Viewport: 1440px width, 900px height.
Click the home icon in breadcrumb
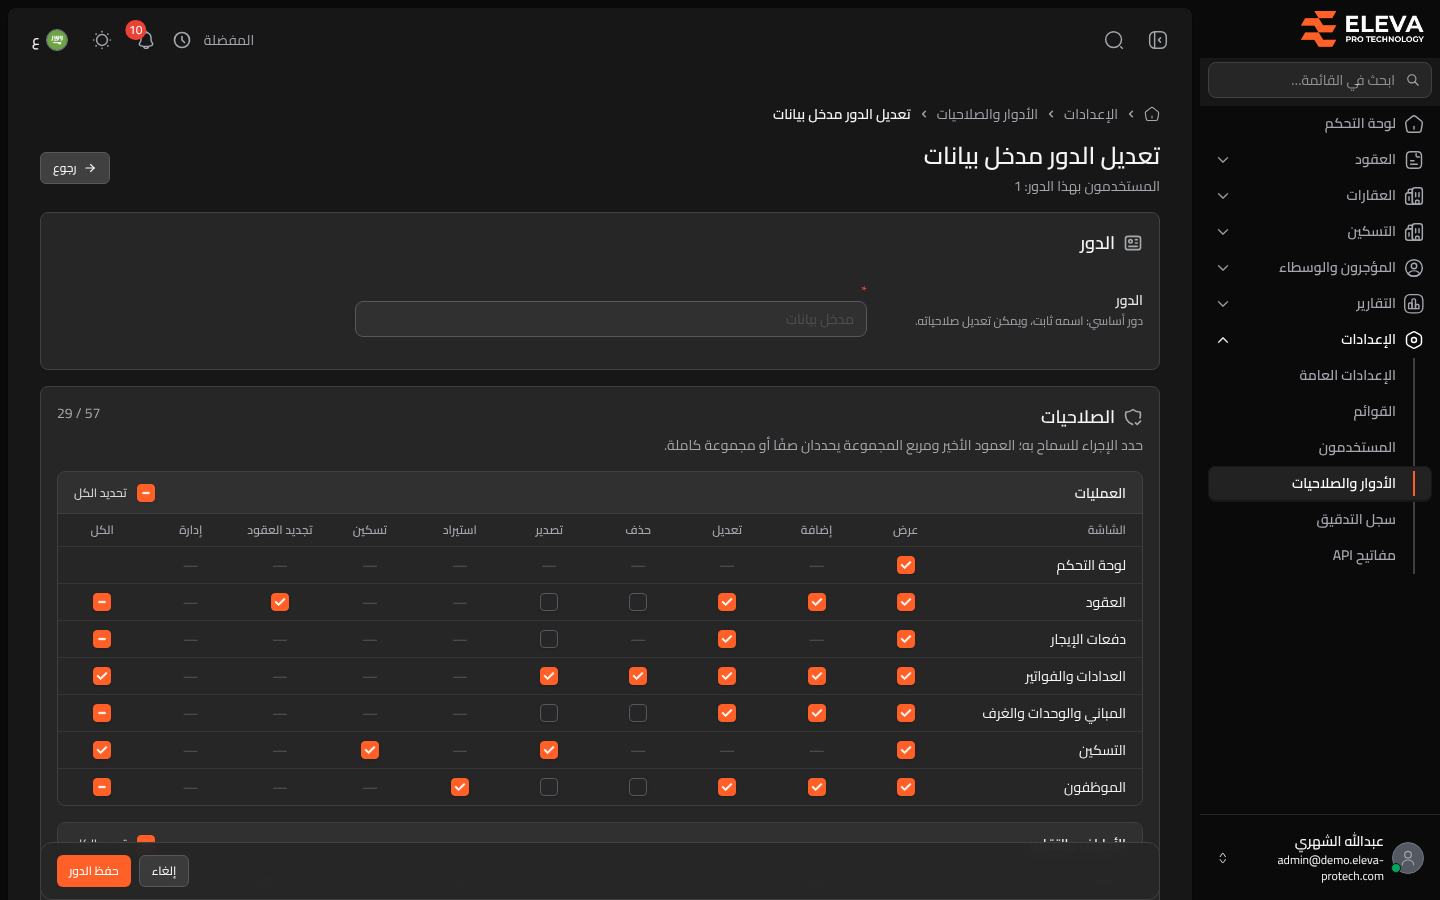tap(1152, 114)
